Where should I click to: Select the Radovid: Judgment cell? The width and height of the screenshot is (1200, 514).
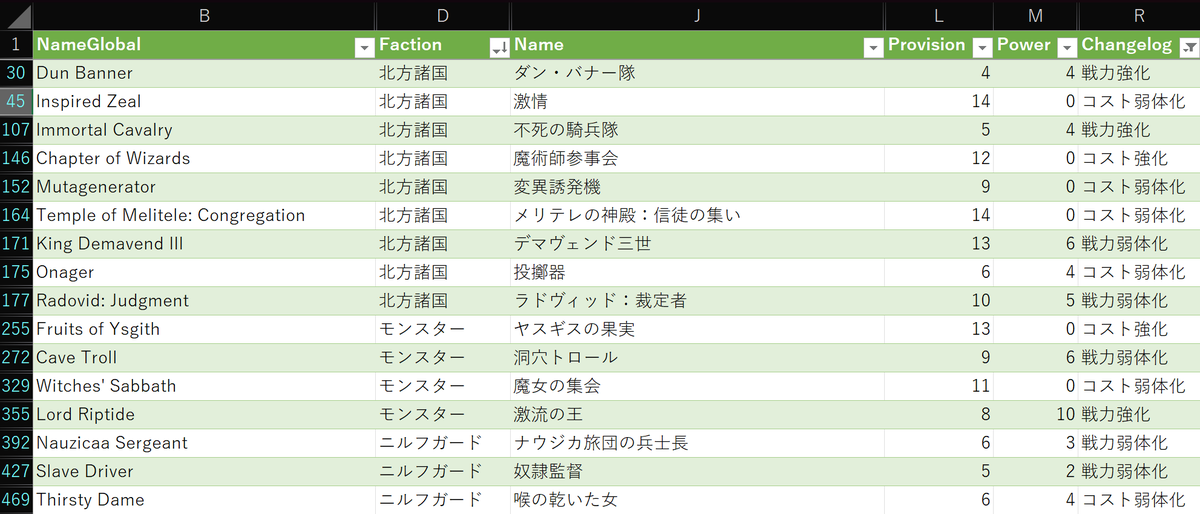point(204,301)
